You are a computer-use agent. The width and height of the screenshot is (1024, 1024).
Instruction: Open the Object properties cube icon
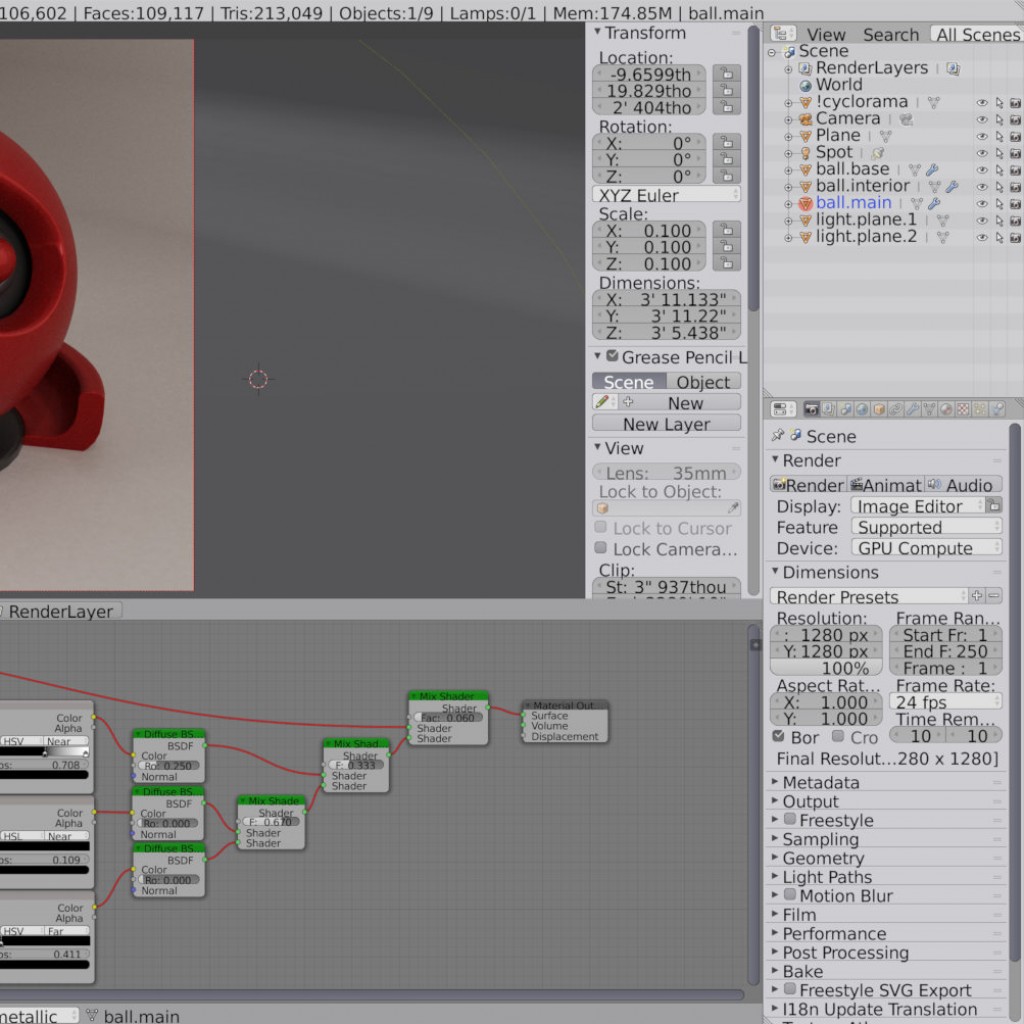pos(879,409)
